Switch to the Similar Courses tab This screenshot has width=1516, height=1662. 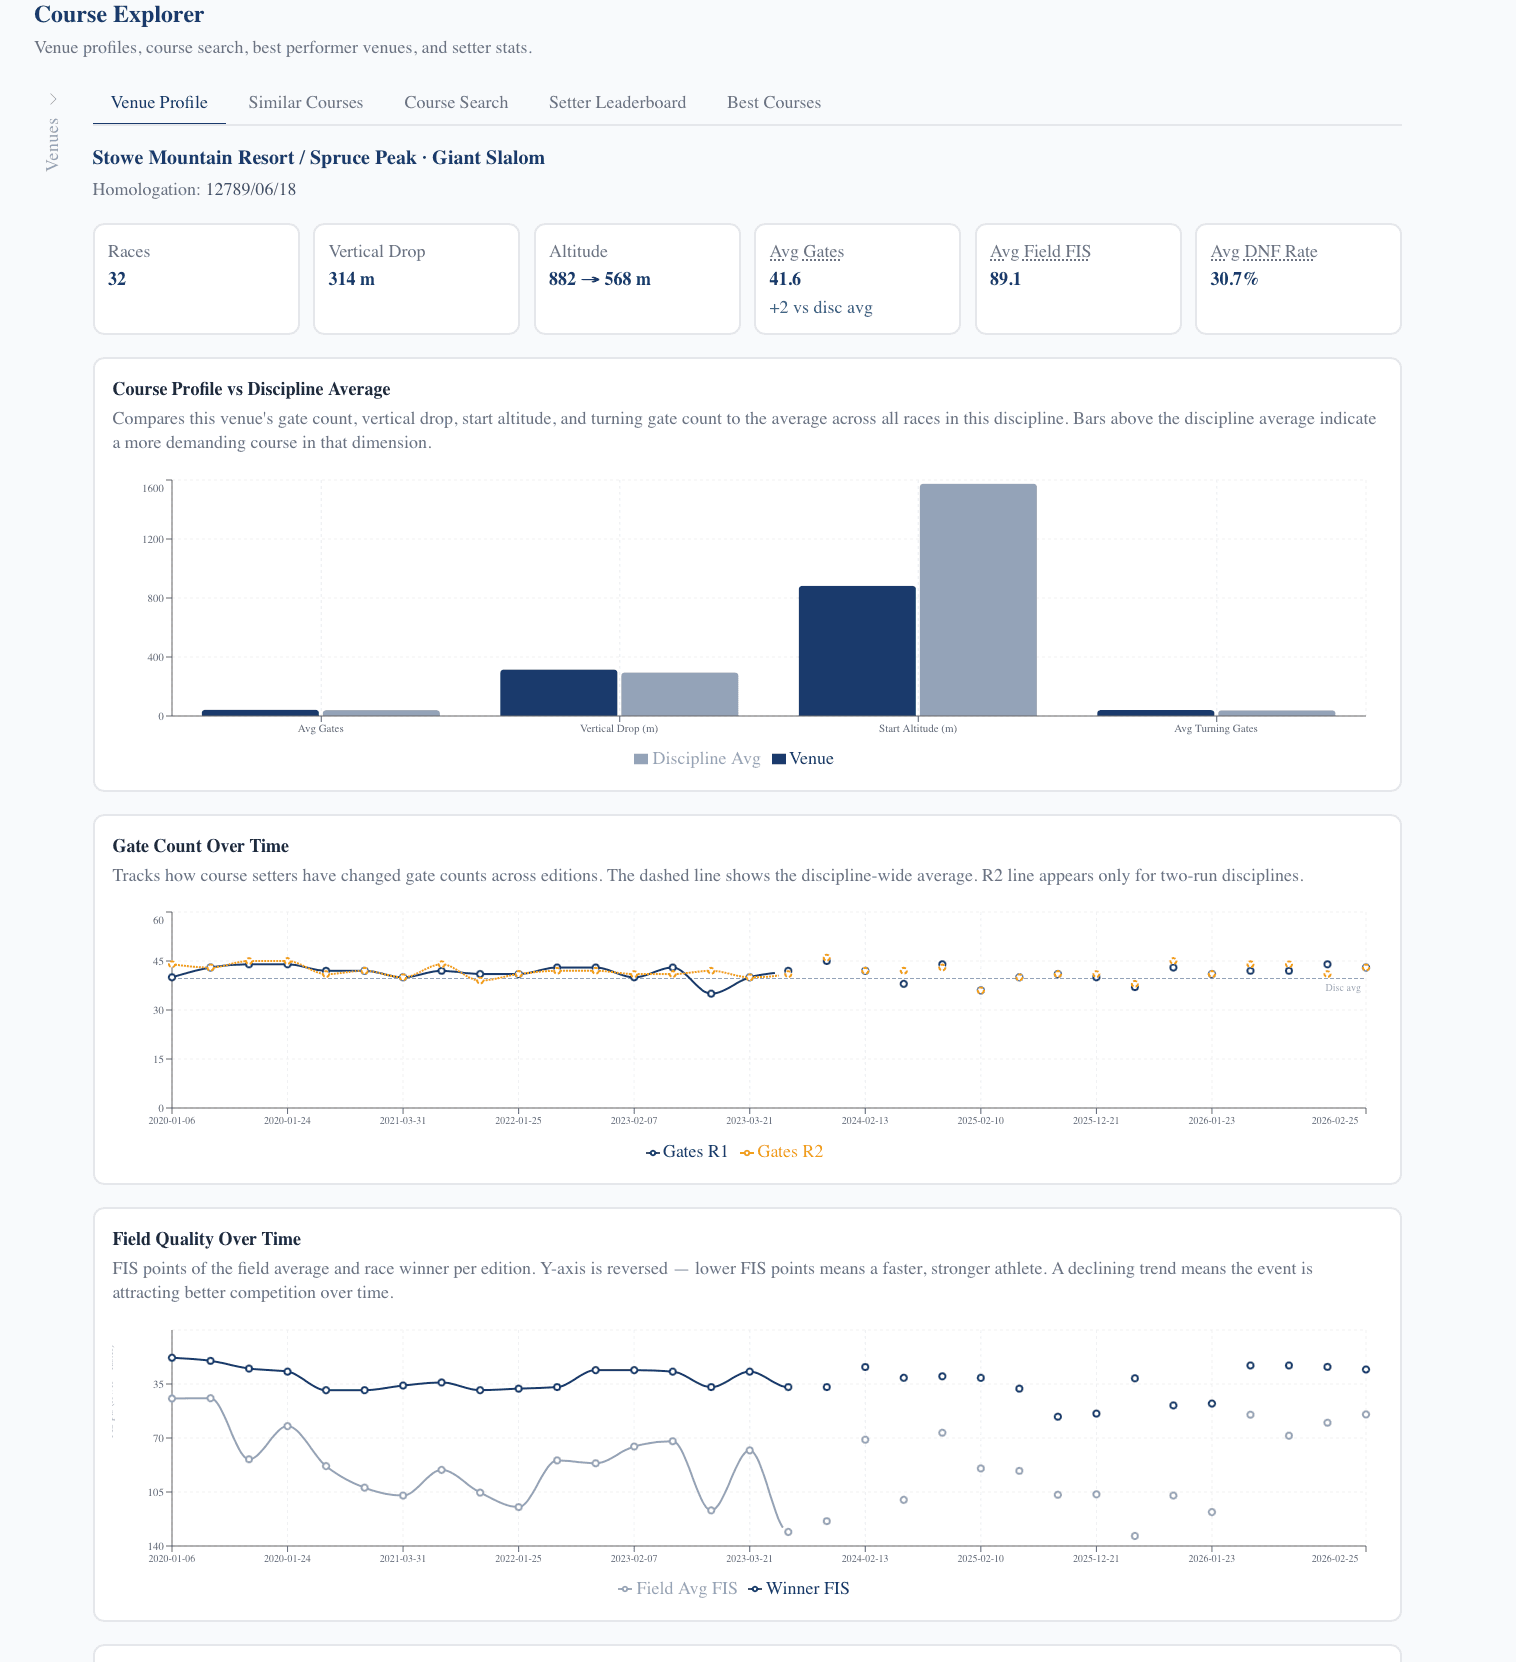click(305, 103)
